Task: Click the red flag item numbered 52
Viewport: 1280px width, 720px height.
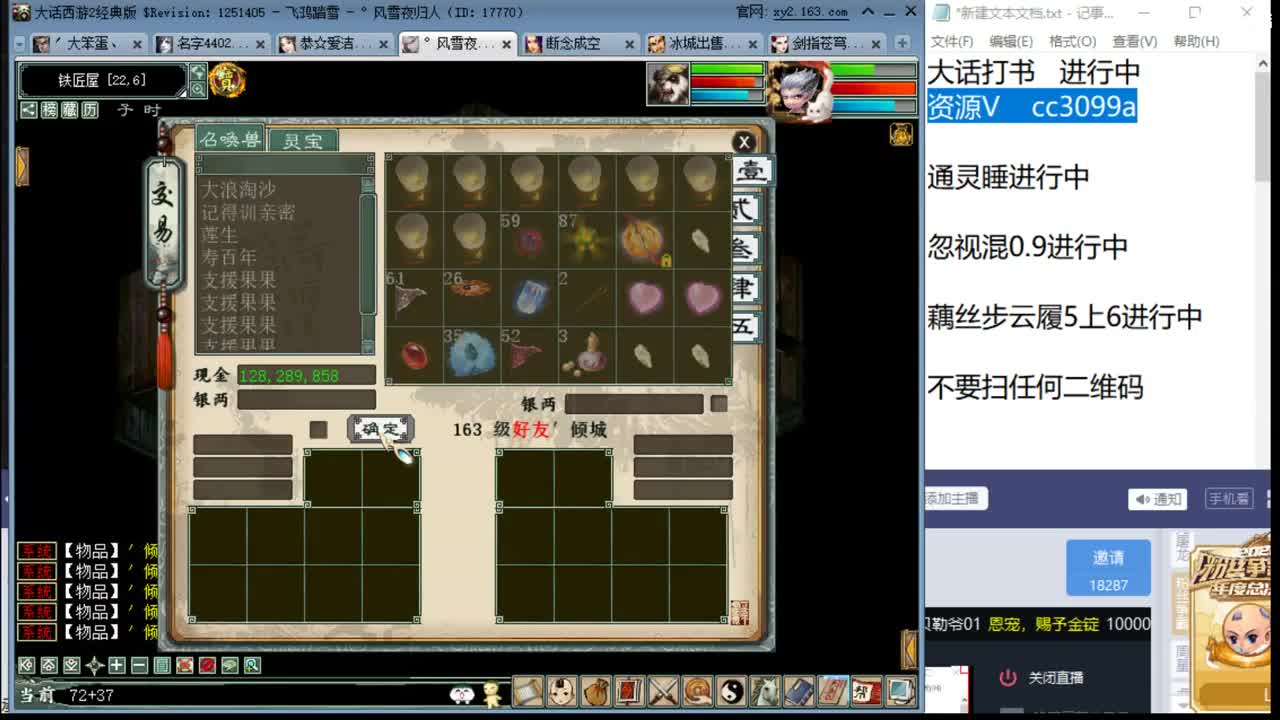Action: pos(529,355)
